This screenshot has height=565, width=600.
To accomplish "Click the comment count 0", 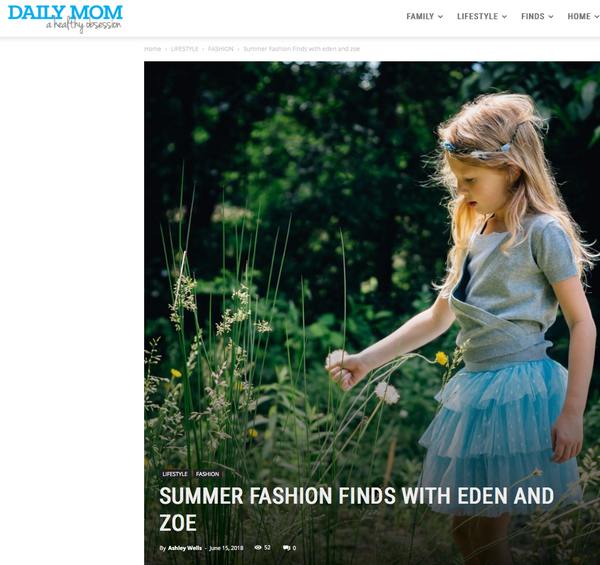I will tap(294, 548).
